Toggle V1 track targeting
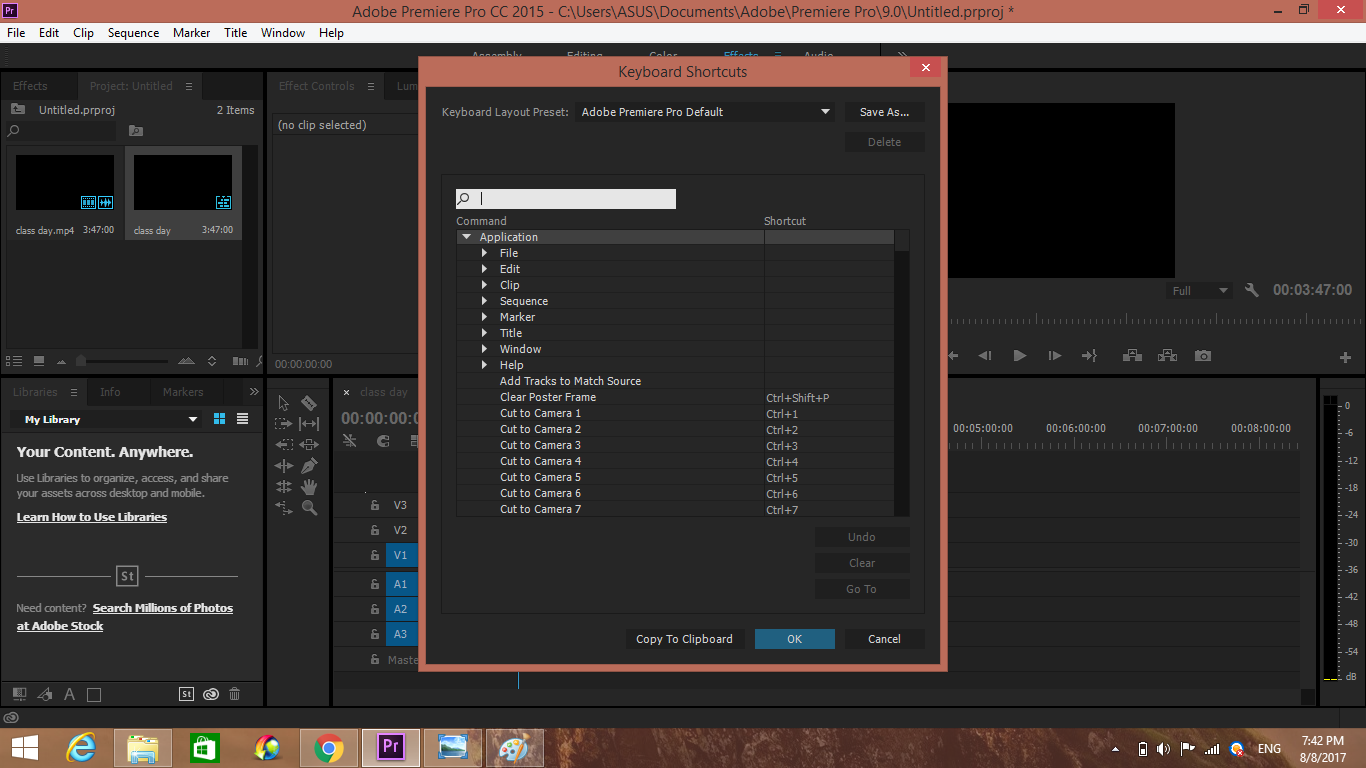 click(399, 555)
